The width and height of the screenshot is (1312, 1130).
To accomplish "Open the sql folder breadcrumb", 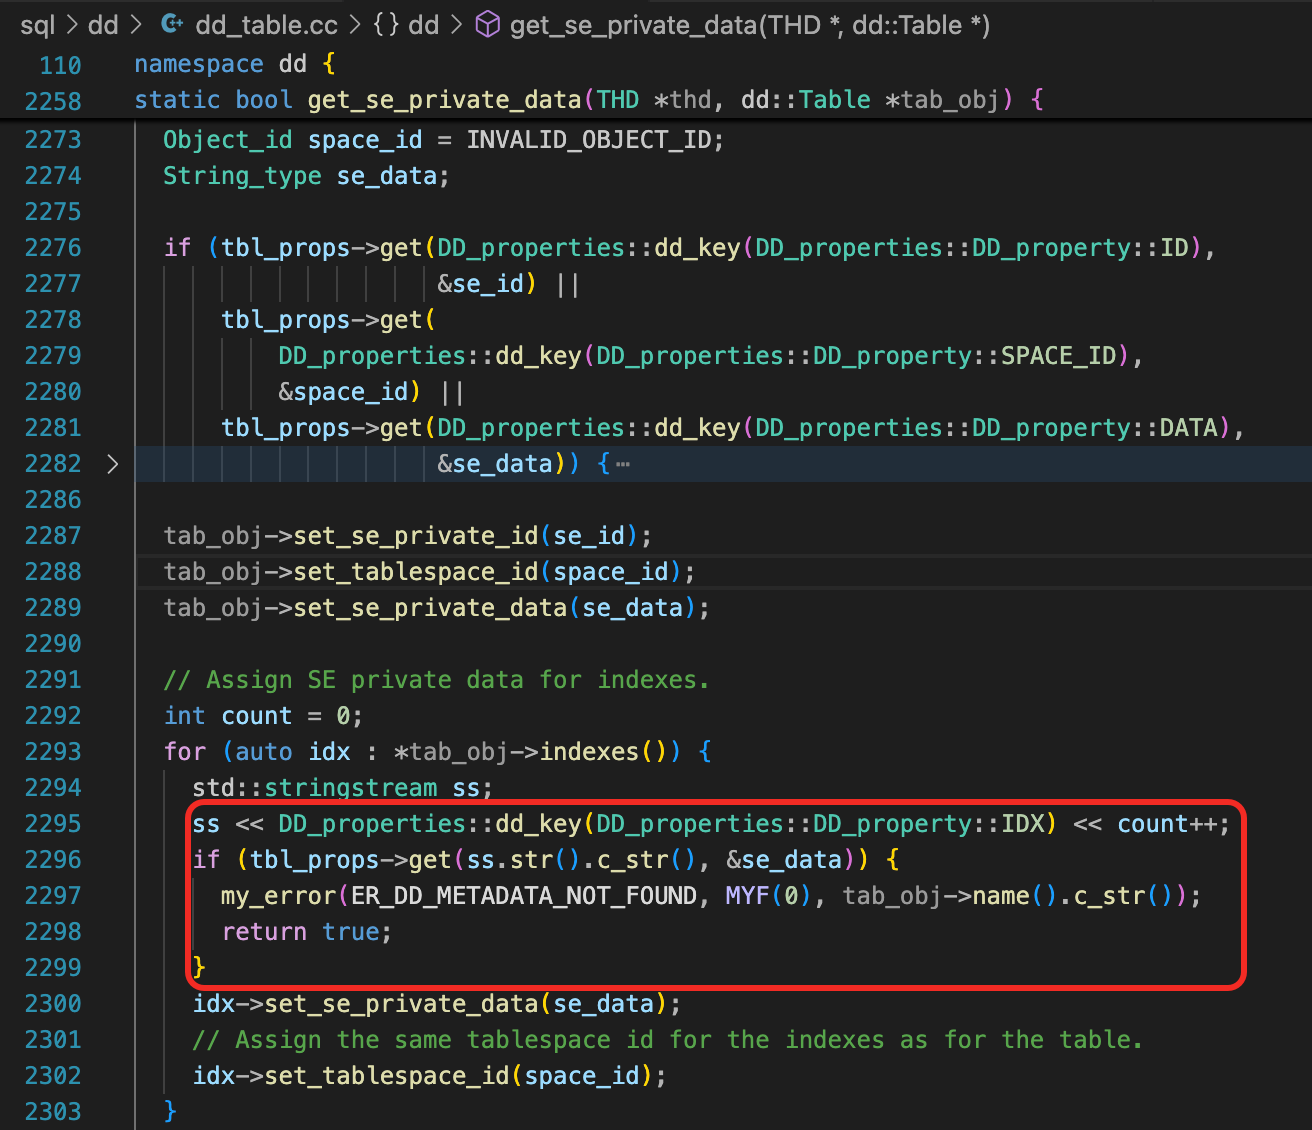I will pos(37,25).
